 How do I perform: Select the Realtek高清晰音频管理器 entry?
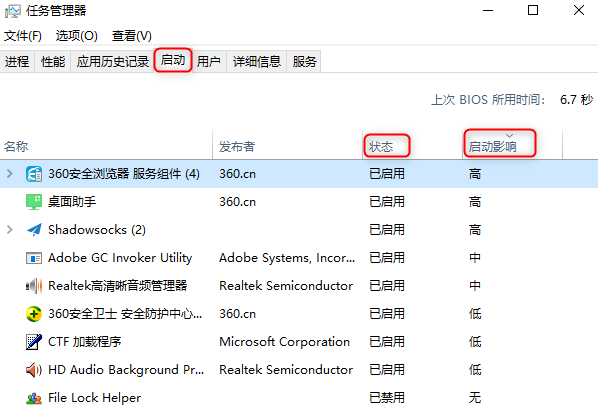point(117,286)
